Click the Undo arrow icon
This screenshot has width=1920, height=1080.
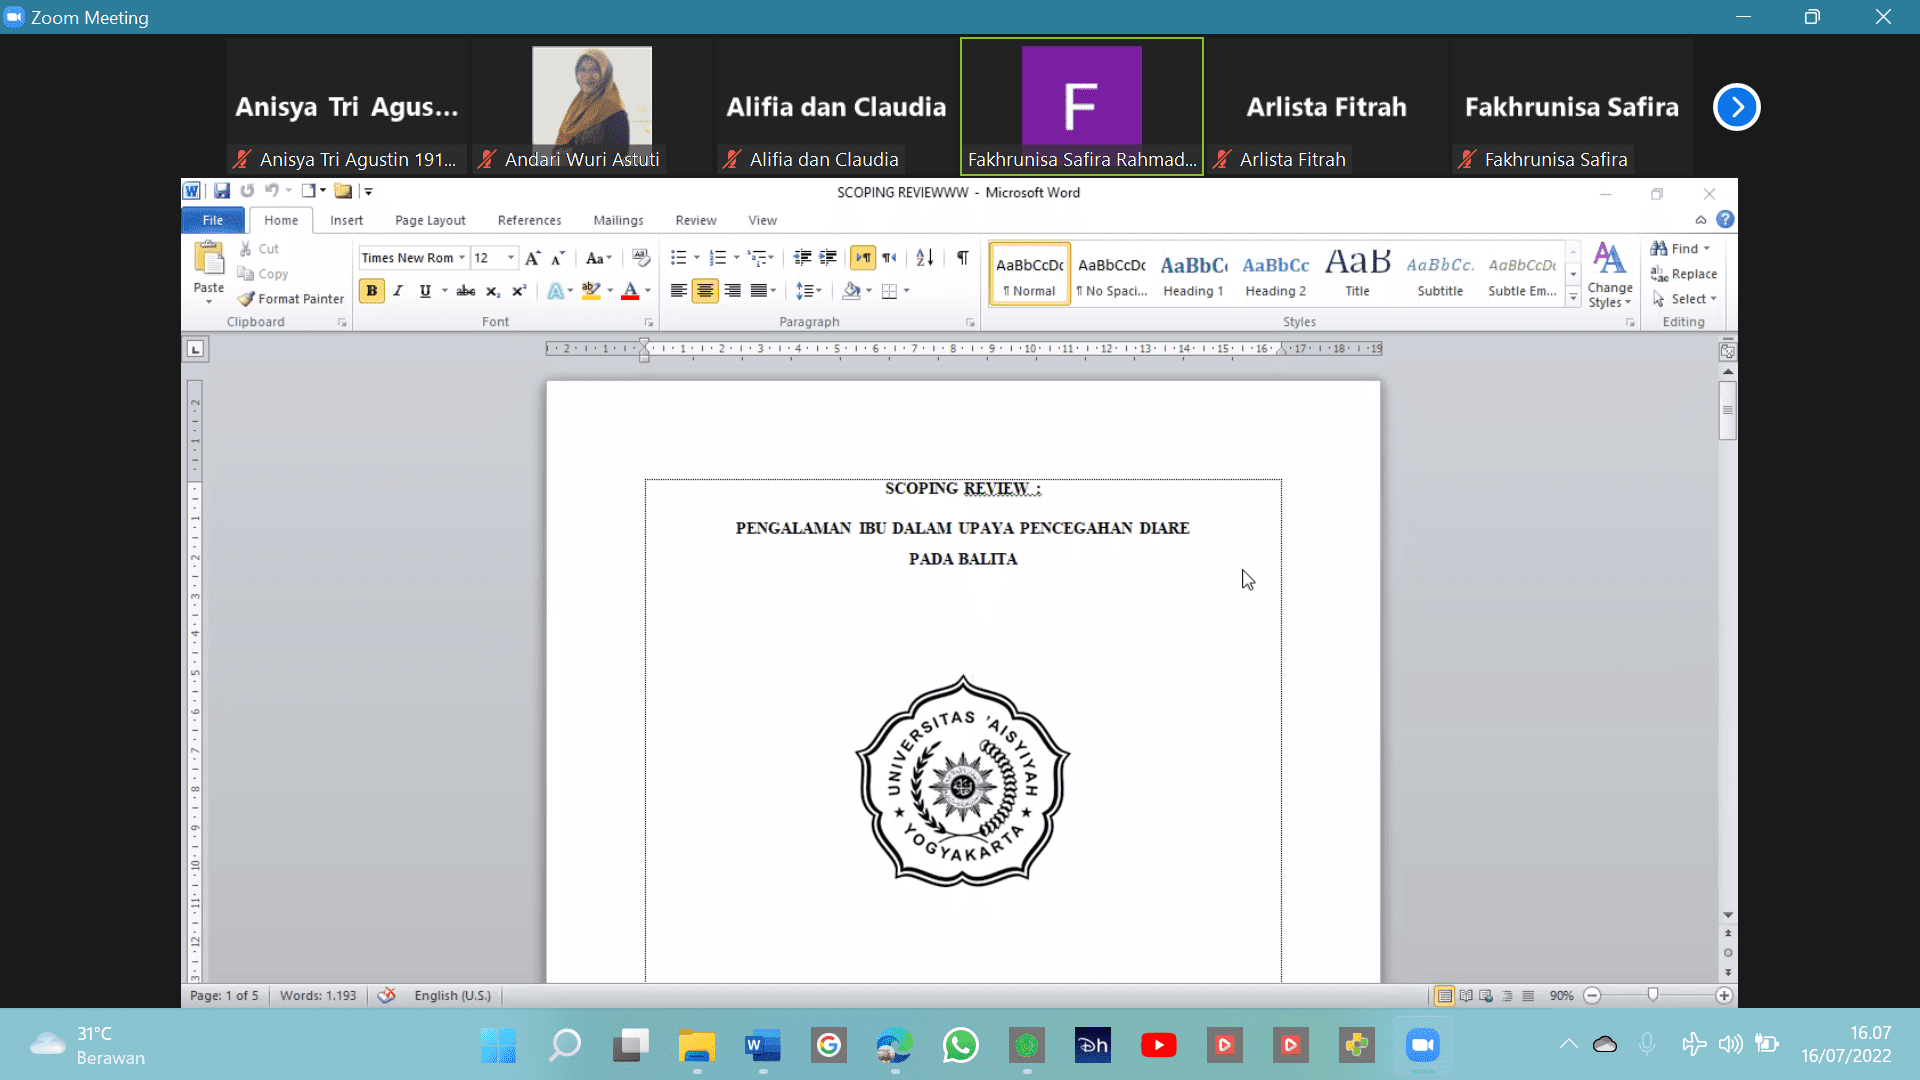pos(271,191)
